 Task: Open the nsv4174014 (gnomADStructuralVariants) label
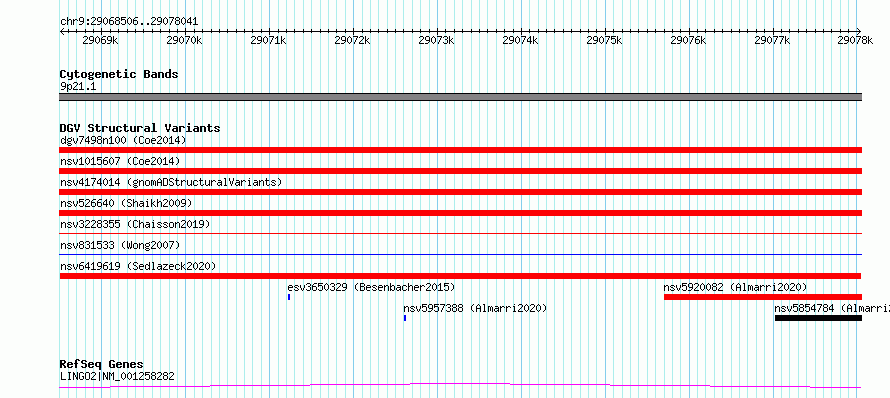pos(171,182)
